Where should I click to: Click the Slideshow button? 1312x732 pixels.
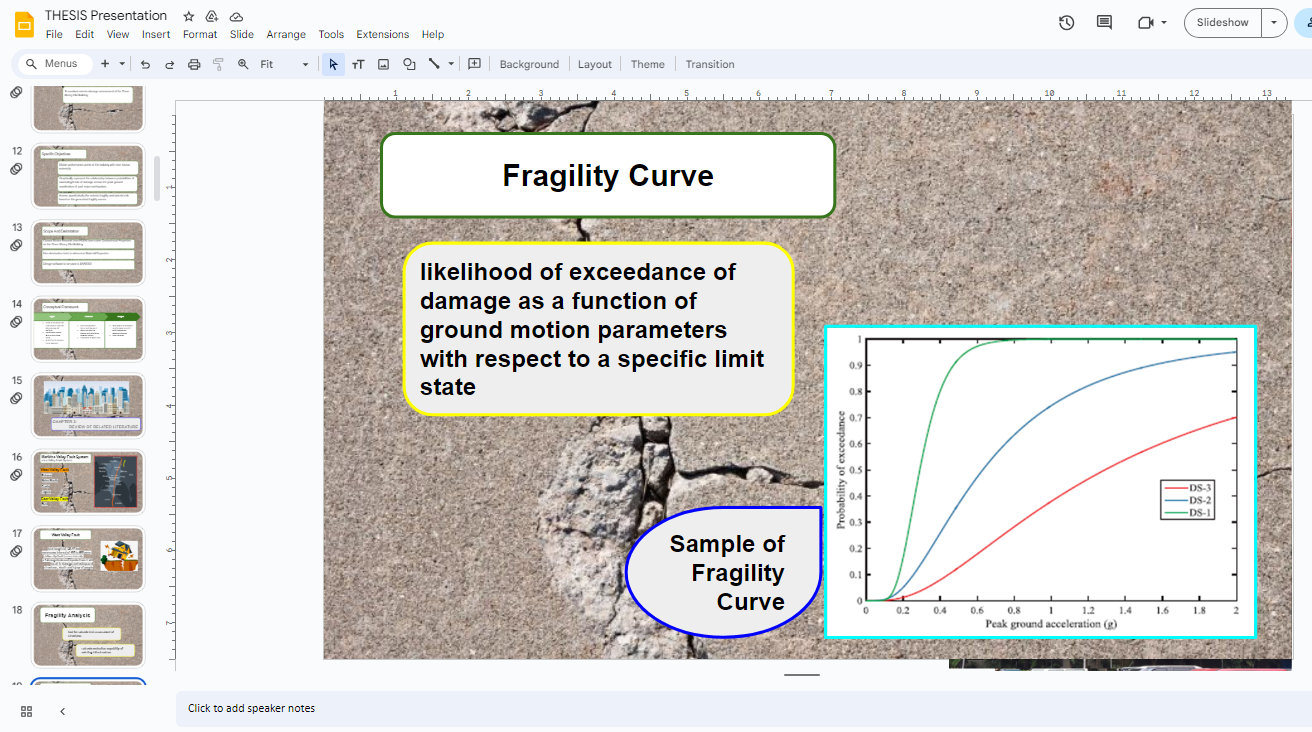[x=1222, y=22]
